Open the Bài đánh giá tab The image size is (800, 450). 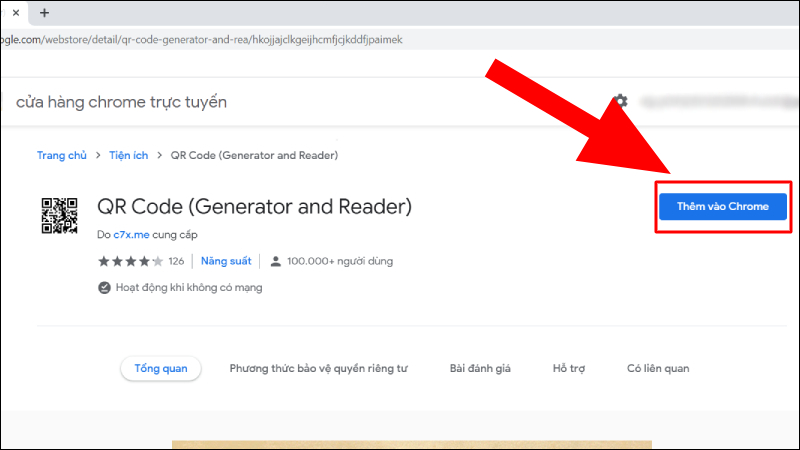click(x=480, y=368)
